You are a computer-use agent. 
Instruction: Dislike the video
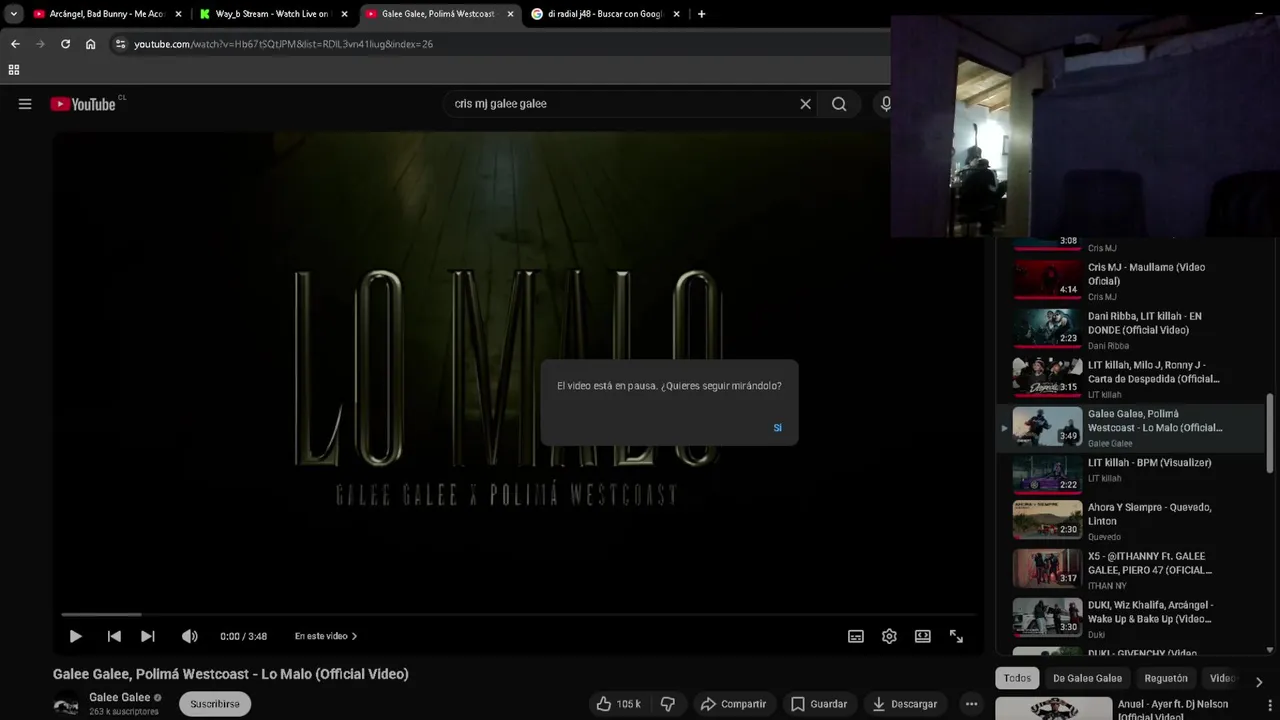(667, 704)
